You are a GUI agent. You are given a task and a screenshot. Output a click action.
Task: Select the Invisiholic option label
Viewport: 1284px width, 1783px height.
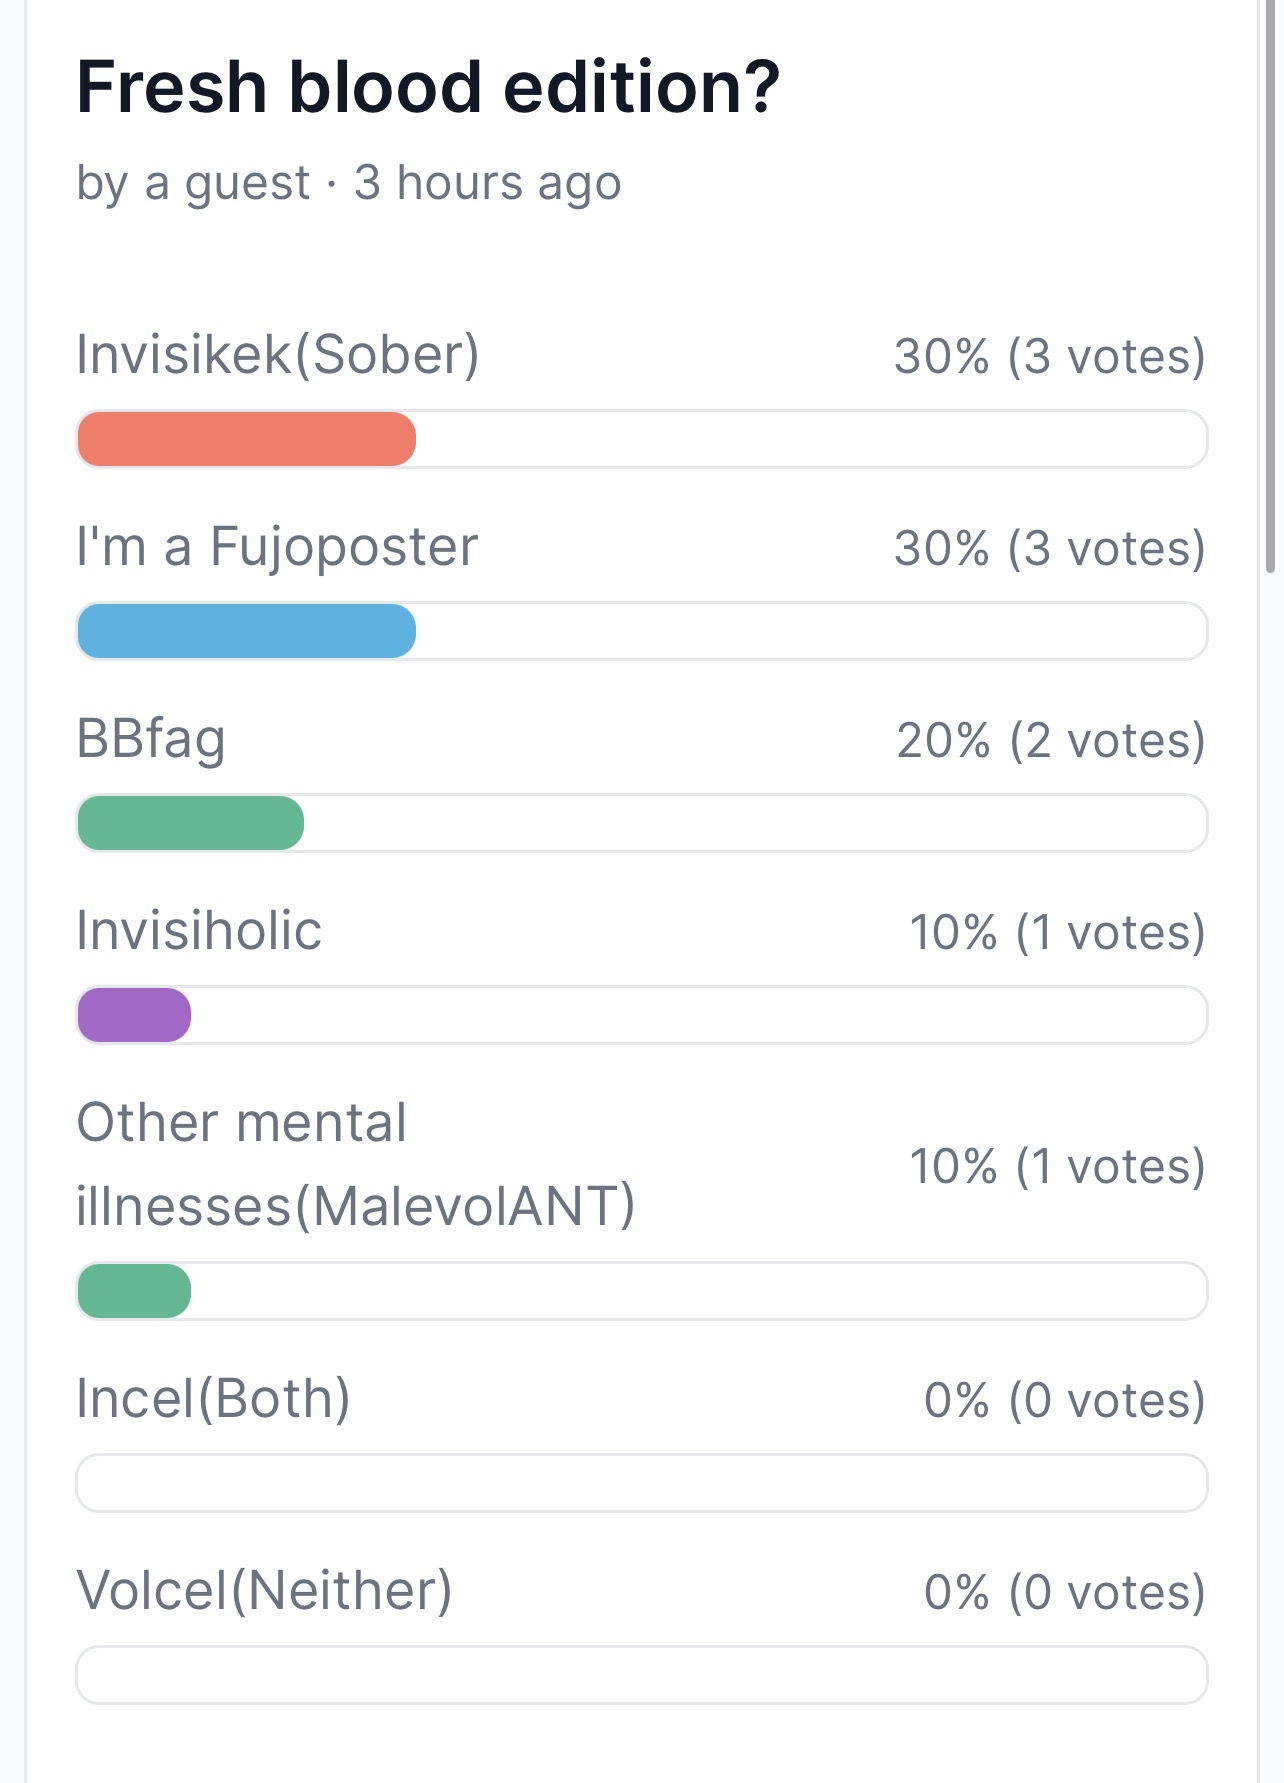[199, 931]
